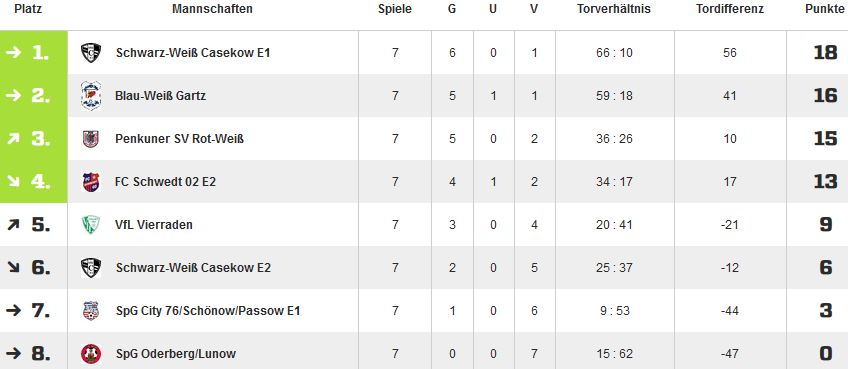Viewport: 848px width, 369px height.
Task: Click the SpG Oderberg/Lunow red crest
Action: pos(91,354)
